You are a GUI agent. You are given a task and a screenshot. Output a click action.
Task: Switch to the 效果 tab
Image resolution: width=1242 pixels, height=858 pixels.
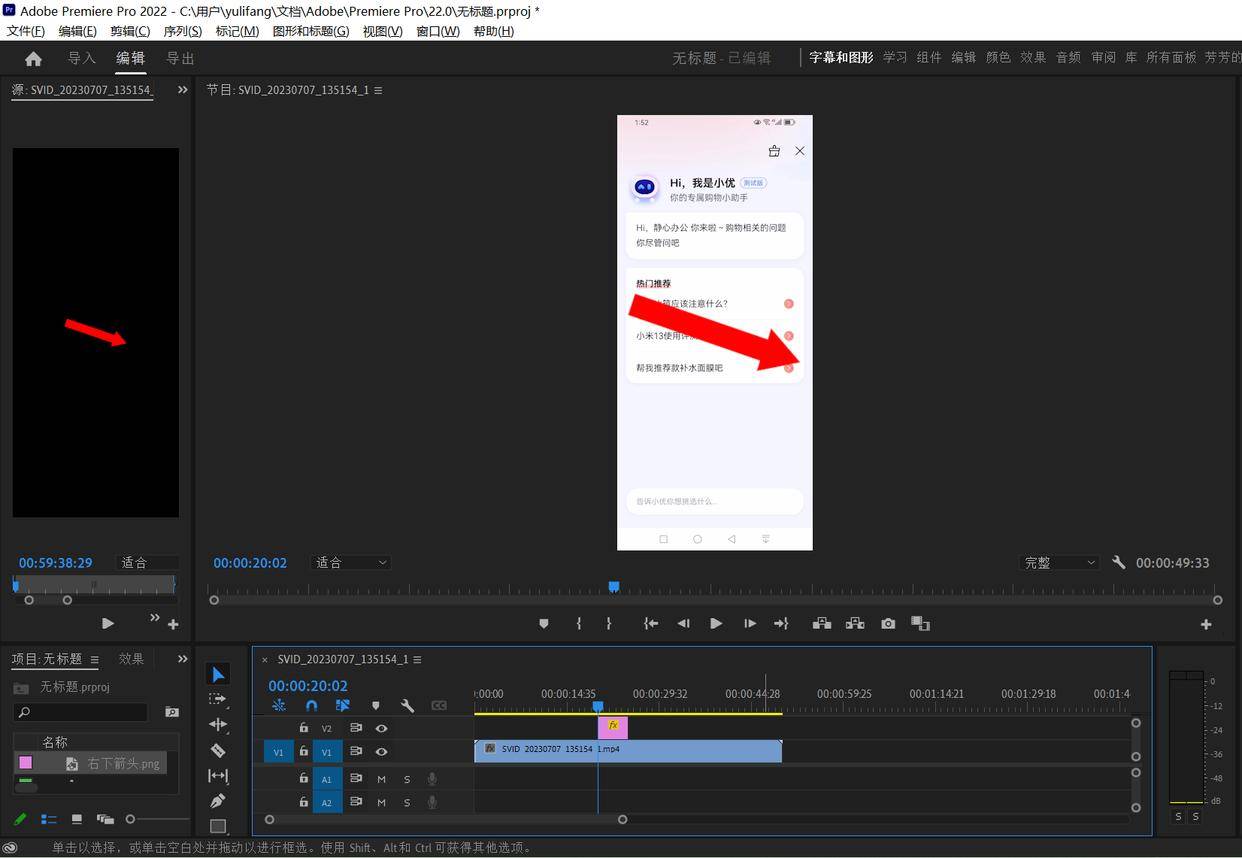(130, 658)
